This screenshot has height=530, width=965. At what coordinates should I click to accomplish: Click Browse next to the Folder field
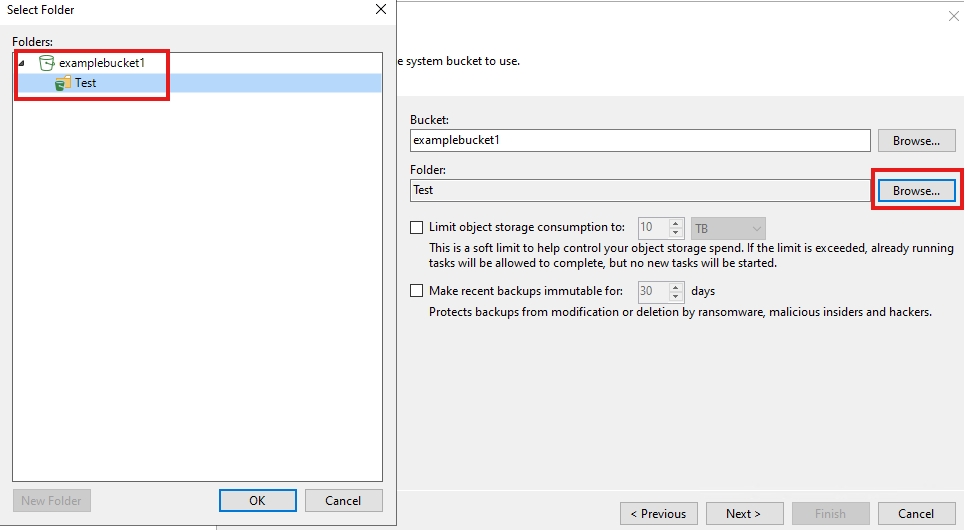(x=916, y=190)
